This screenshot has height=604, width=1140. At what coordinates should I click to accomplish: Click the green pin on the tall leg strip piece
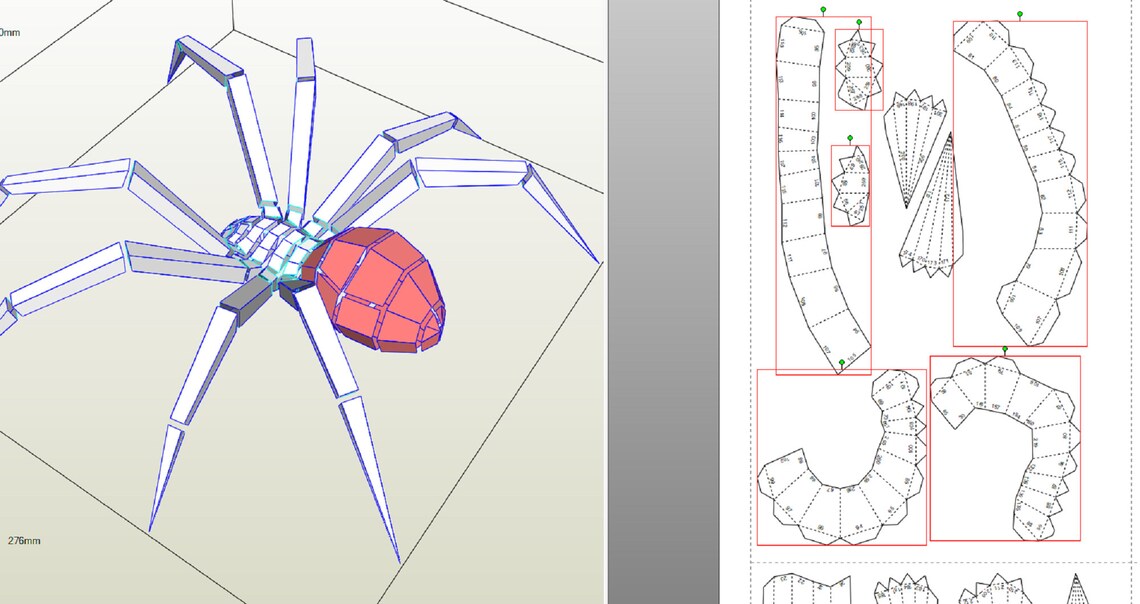(823, 9)
